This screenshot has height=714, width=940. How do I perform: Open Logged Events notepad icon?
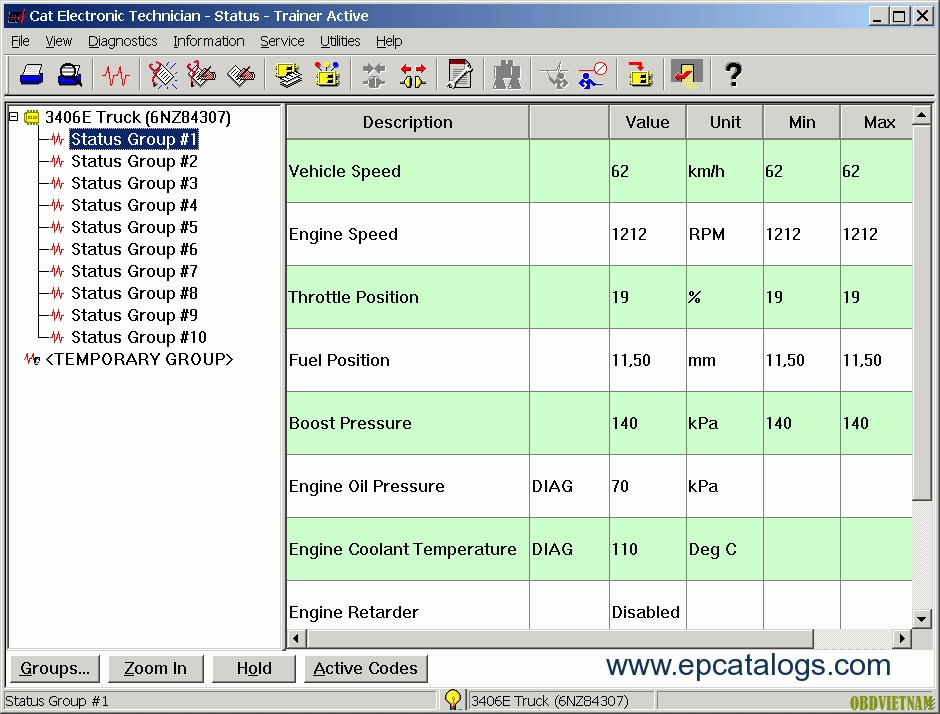click(x=241, y=76)
